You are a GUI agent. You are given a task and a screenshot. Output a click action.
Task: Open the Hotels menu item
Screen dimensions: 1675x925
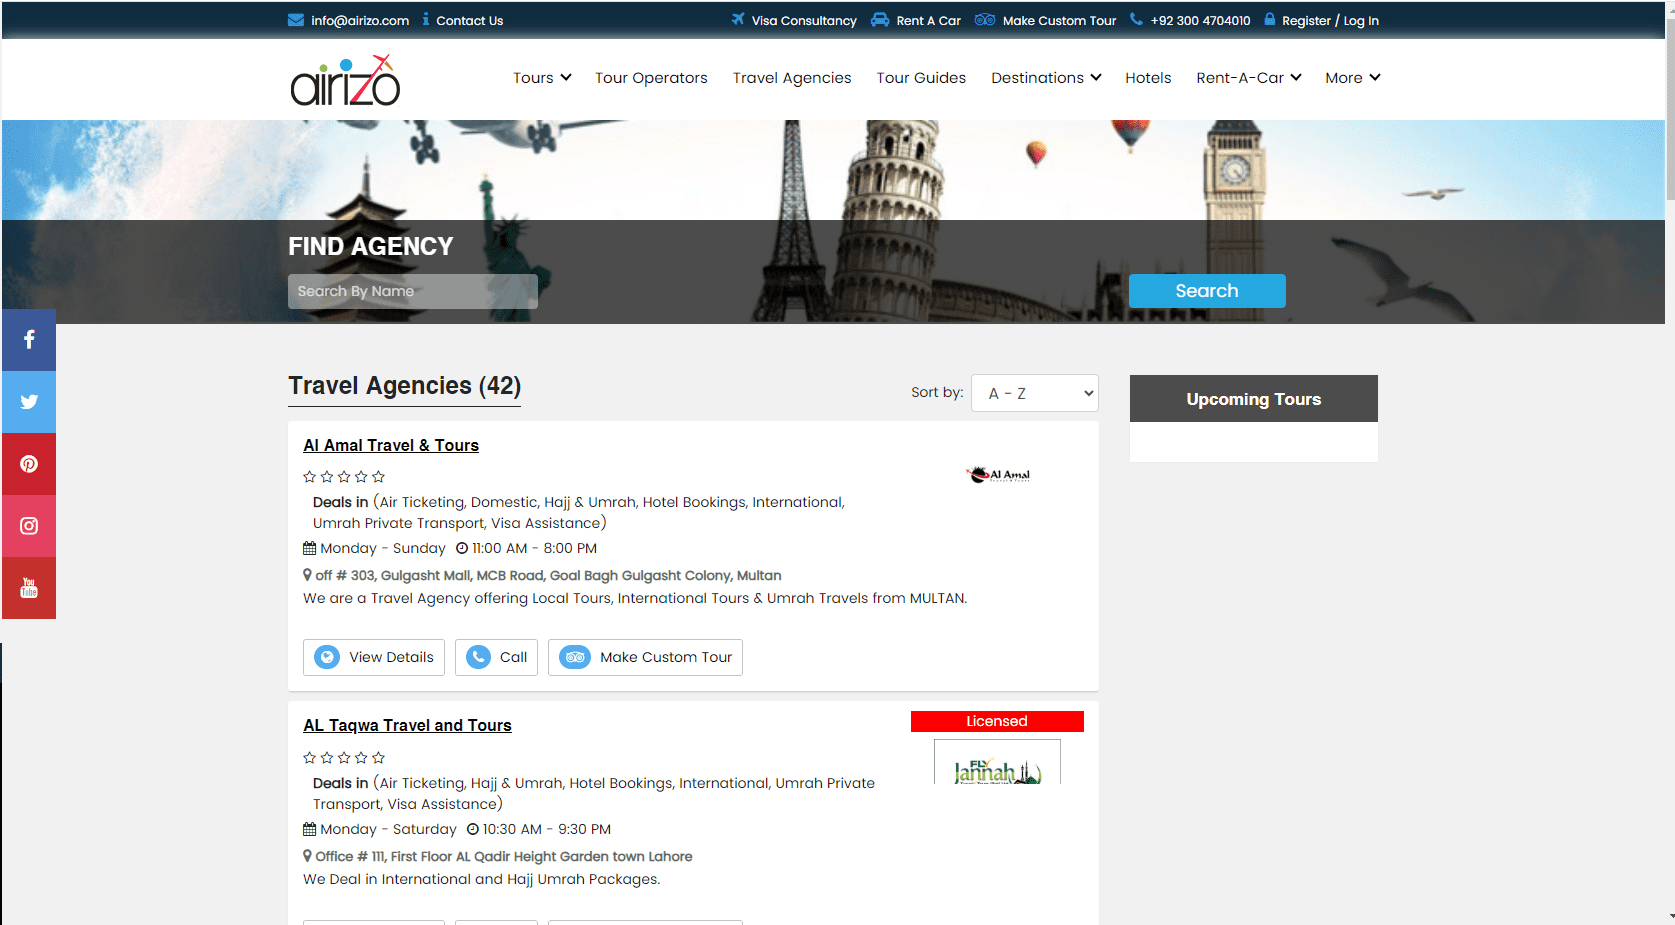(1148, 78)
